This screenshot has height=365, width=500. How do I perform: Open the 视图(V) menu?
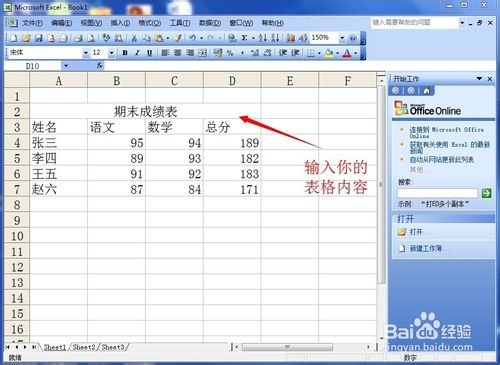91,23
